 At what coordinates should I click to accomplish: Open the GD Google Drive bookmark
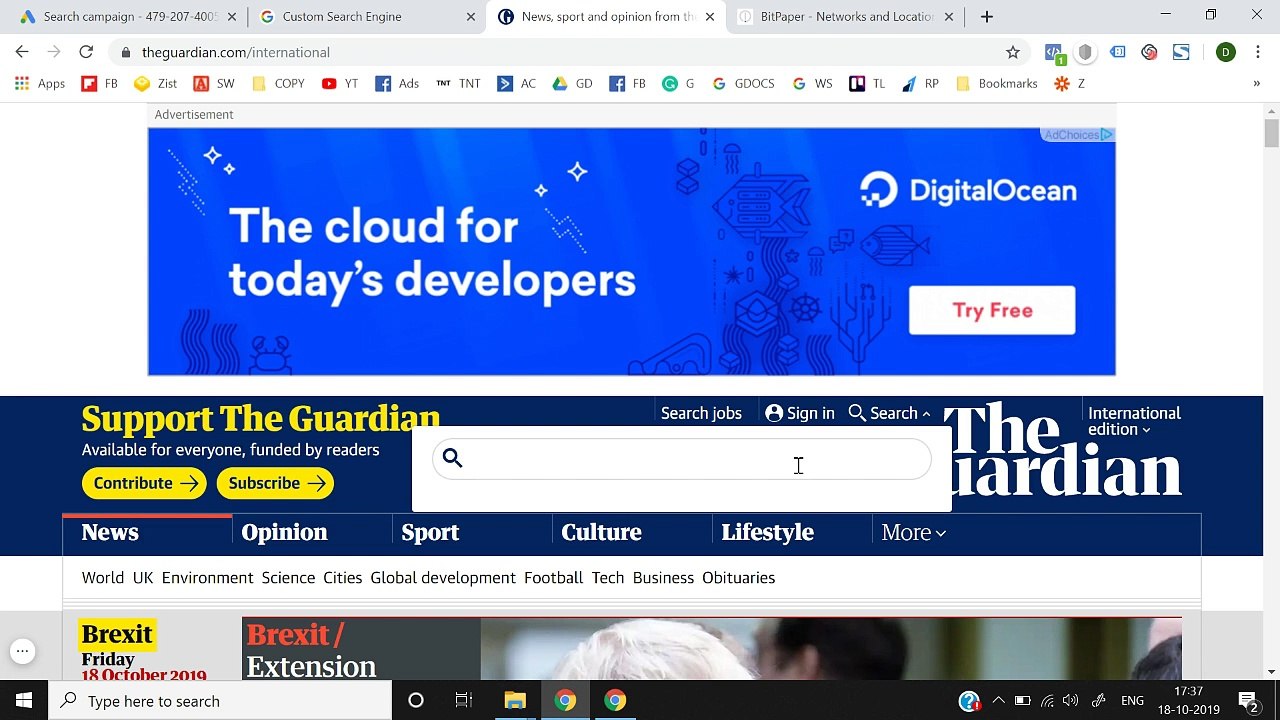(x=572, y=84)
